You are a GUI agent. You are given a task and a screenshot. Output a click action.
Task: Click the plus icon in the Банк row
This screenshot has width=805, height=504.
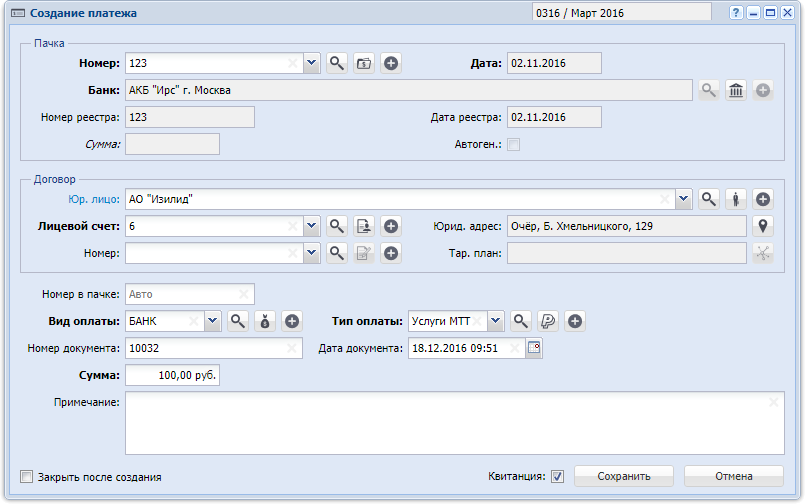pyautogui.click(x=763, y=90)
